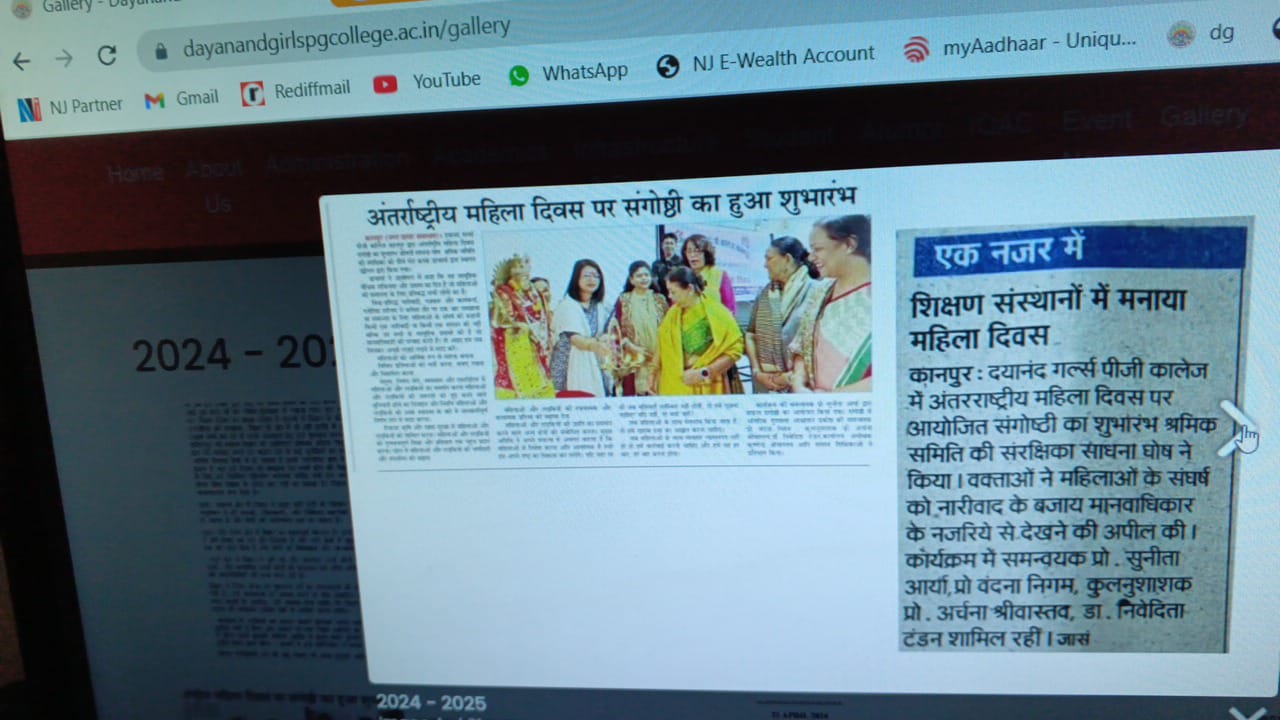This screenshot has height=720, width=1280.
Task: Click the newspaper group photo in the lightbox
Action: point(676,312)
